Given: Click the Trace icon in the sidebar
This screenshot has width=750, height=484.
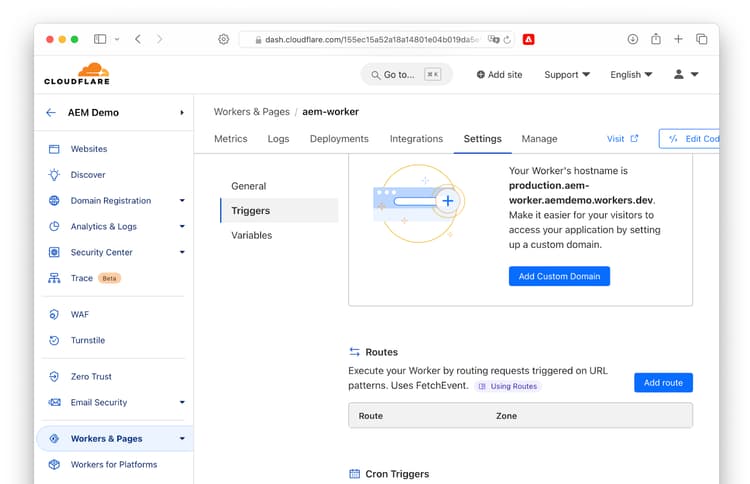Looking at the screenshot, I should tap(54, 279).
